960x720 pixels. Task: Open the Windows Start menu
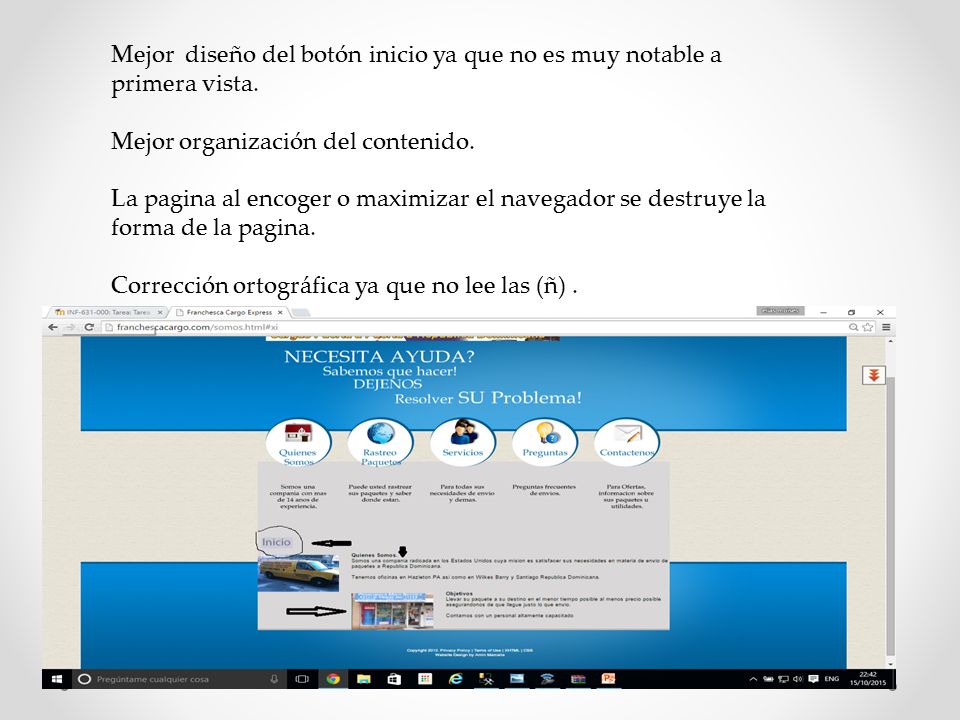(x=57, y=679)
